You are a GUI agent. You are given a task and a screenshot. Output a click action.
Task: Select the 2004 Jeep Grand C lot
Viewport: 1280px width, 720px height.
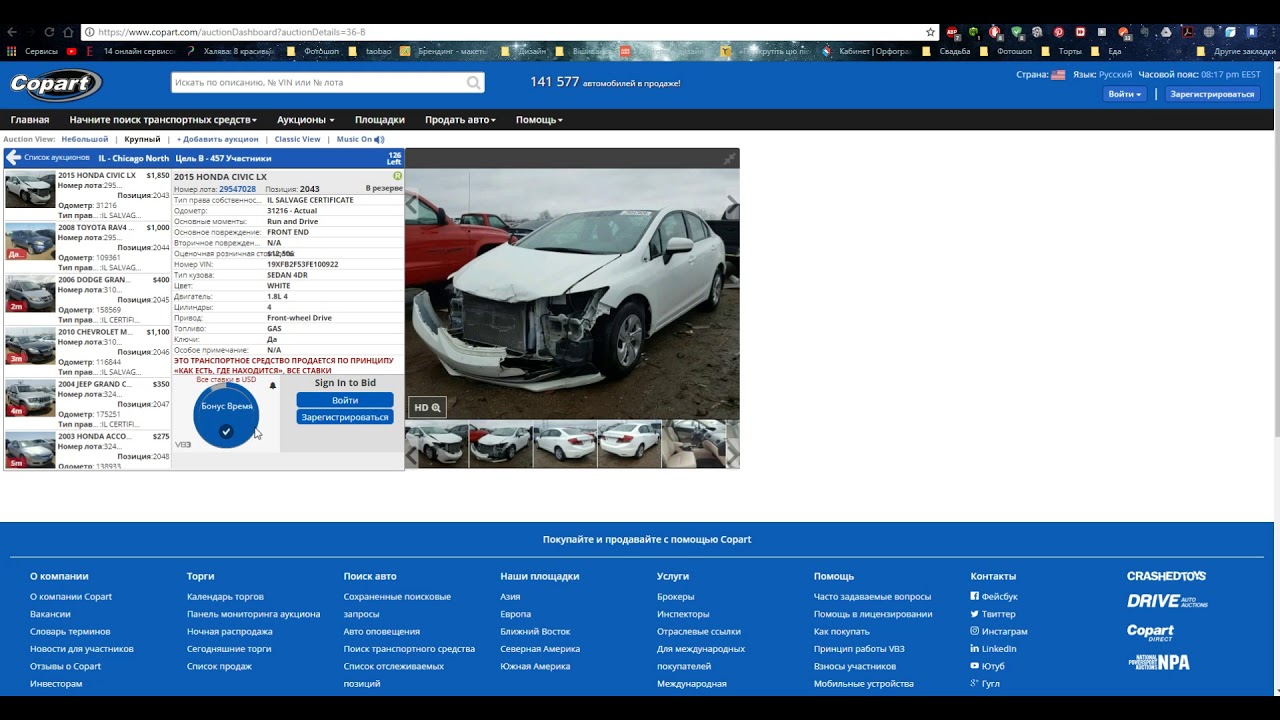pyautogui.click(x=87, y=403)
